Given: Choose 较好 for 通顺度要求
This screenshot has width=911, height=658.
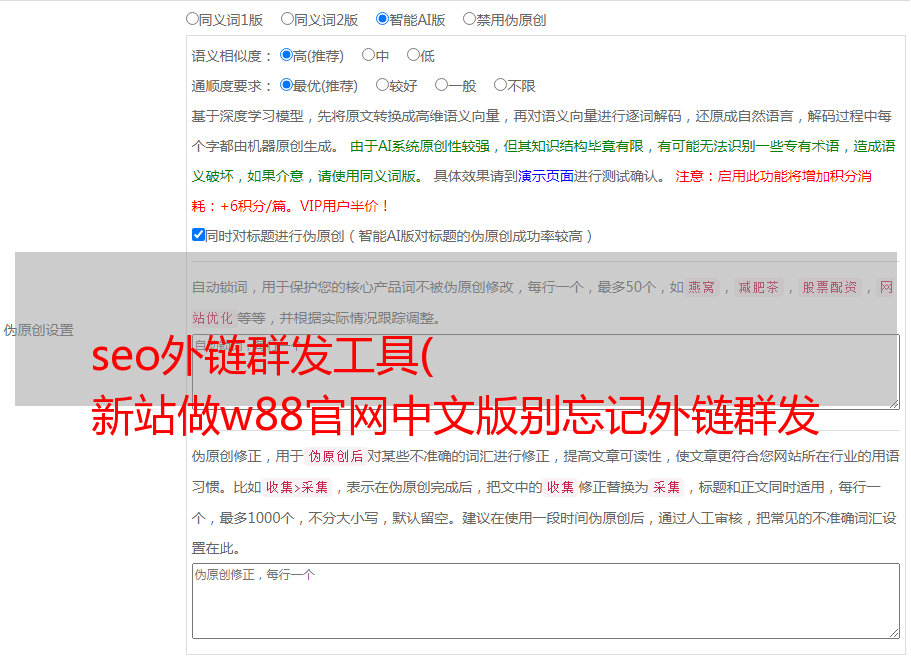Looking at the screenshot, I should point(382,85).
